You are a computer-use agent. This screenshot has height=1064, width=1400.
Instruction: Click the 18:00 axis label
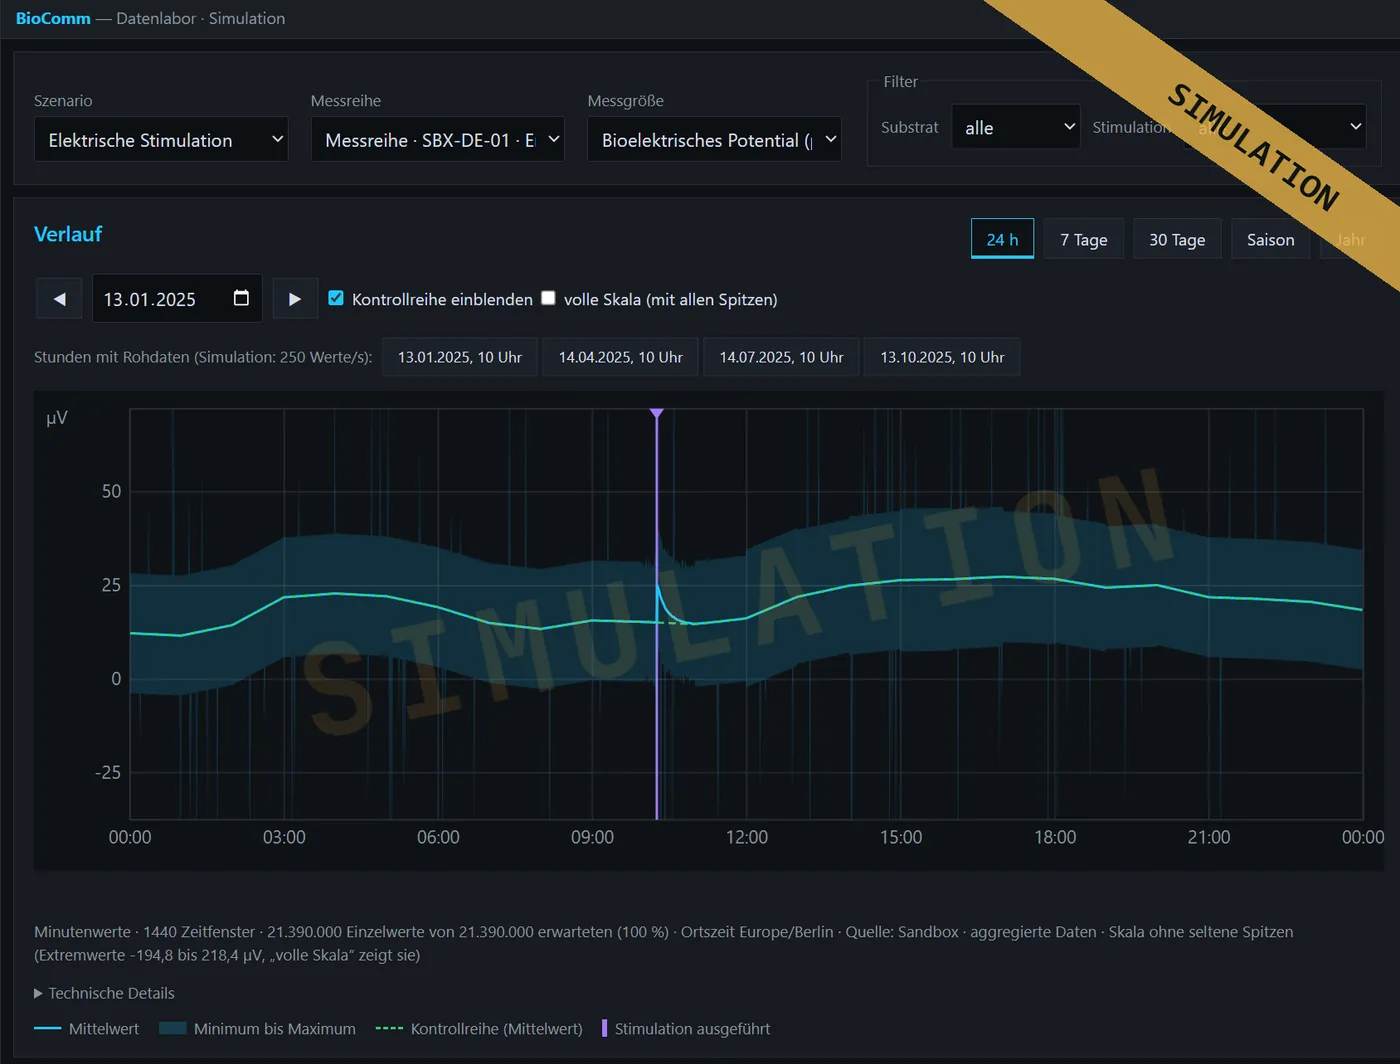(1055, 837)
